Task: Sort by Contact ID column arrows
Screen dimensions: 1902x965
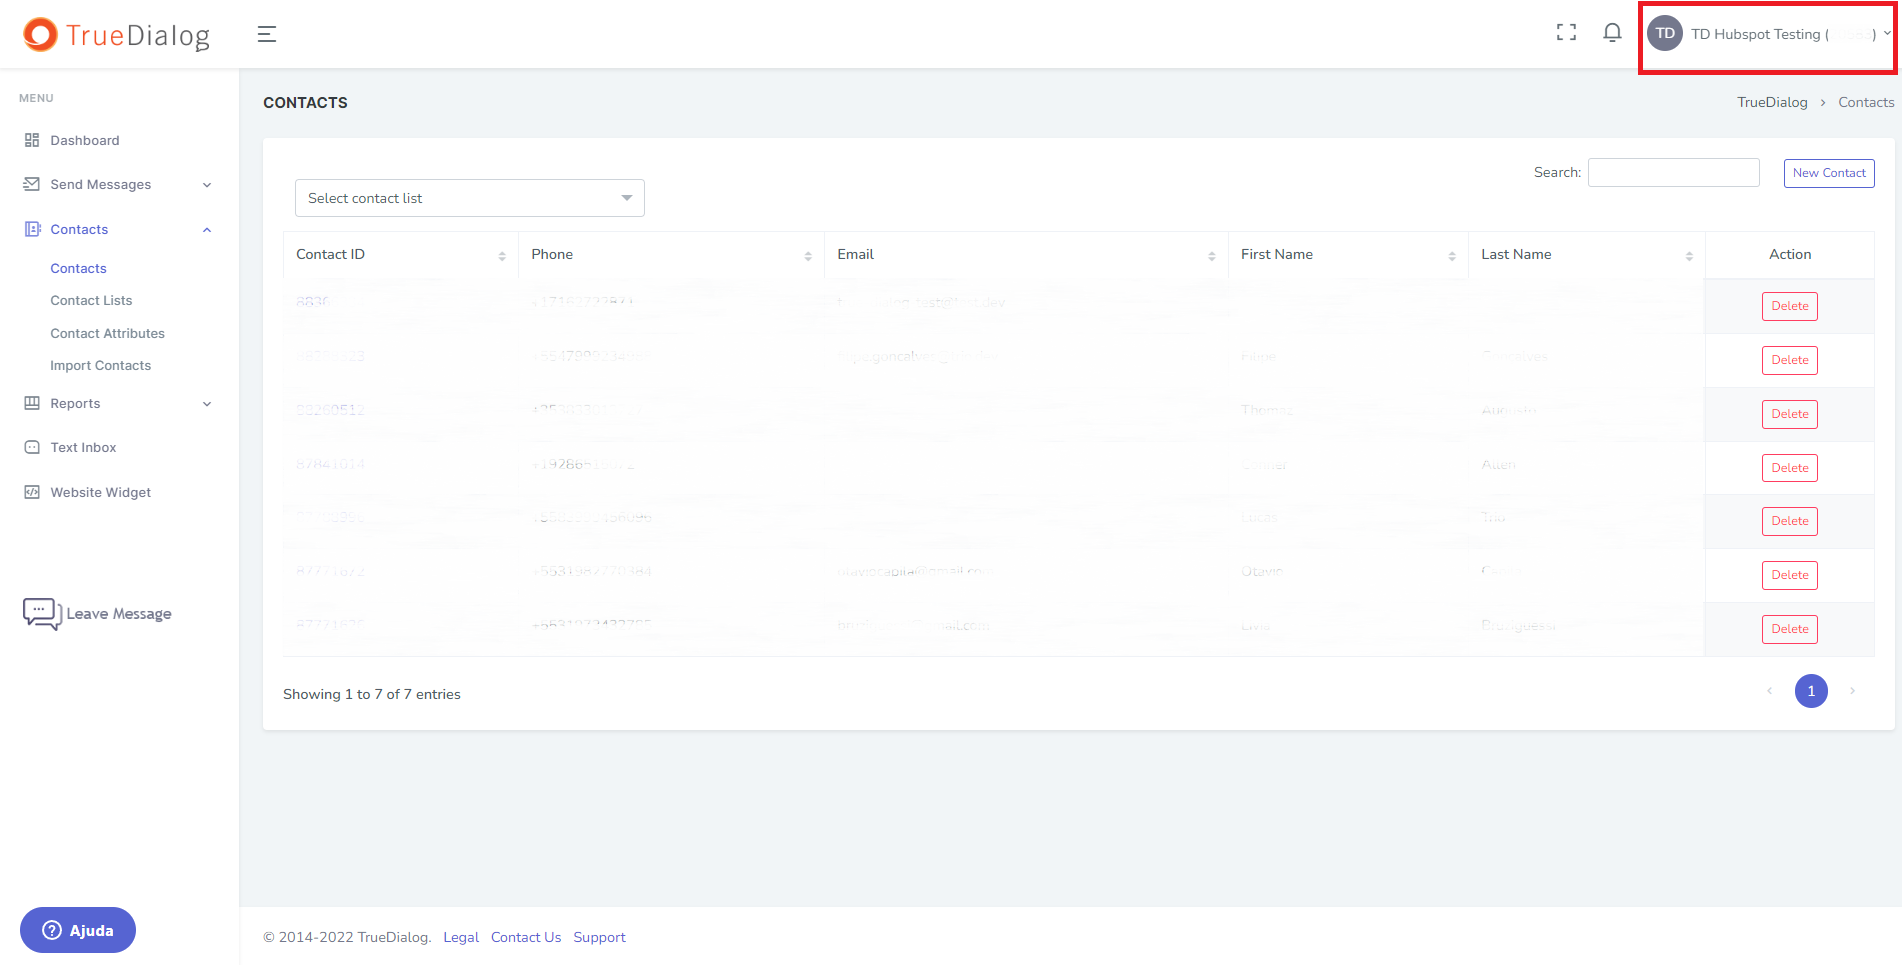Action: 502,256
